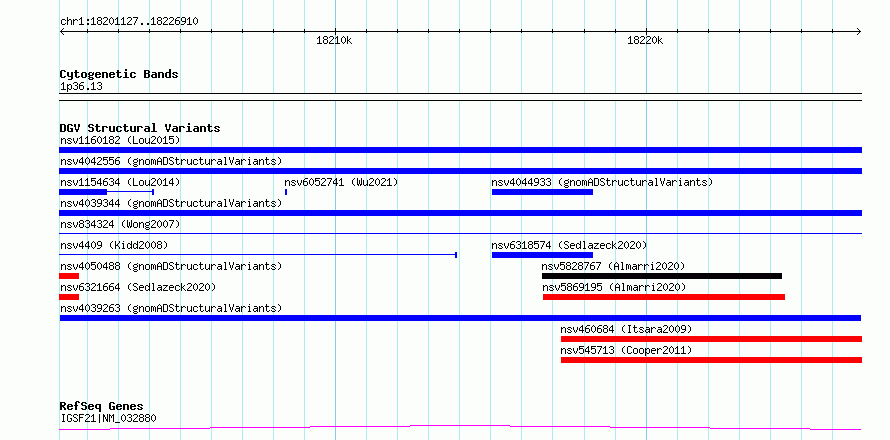Click the red bar under nsv5869195

(x=664, y=297)
